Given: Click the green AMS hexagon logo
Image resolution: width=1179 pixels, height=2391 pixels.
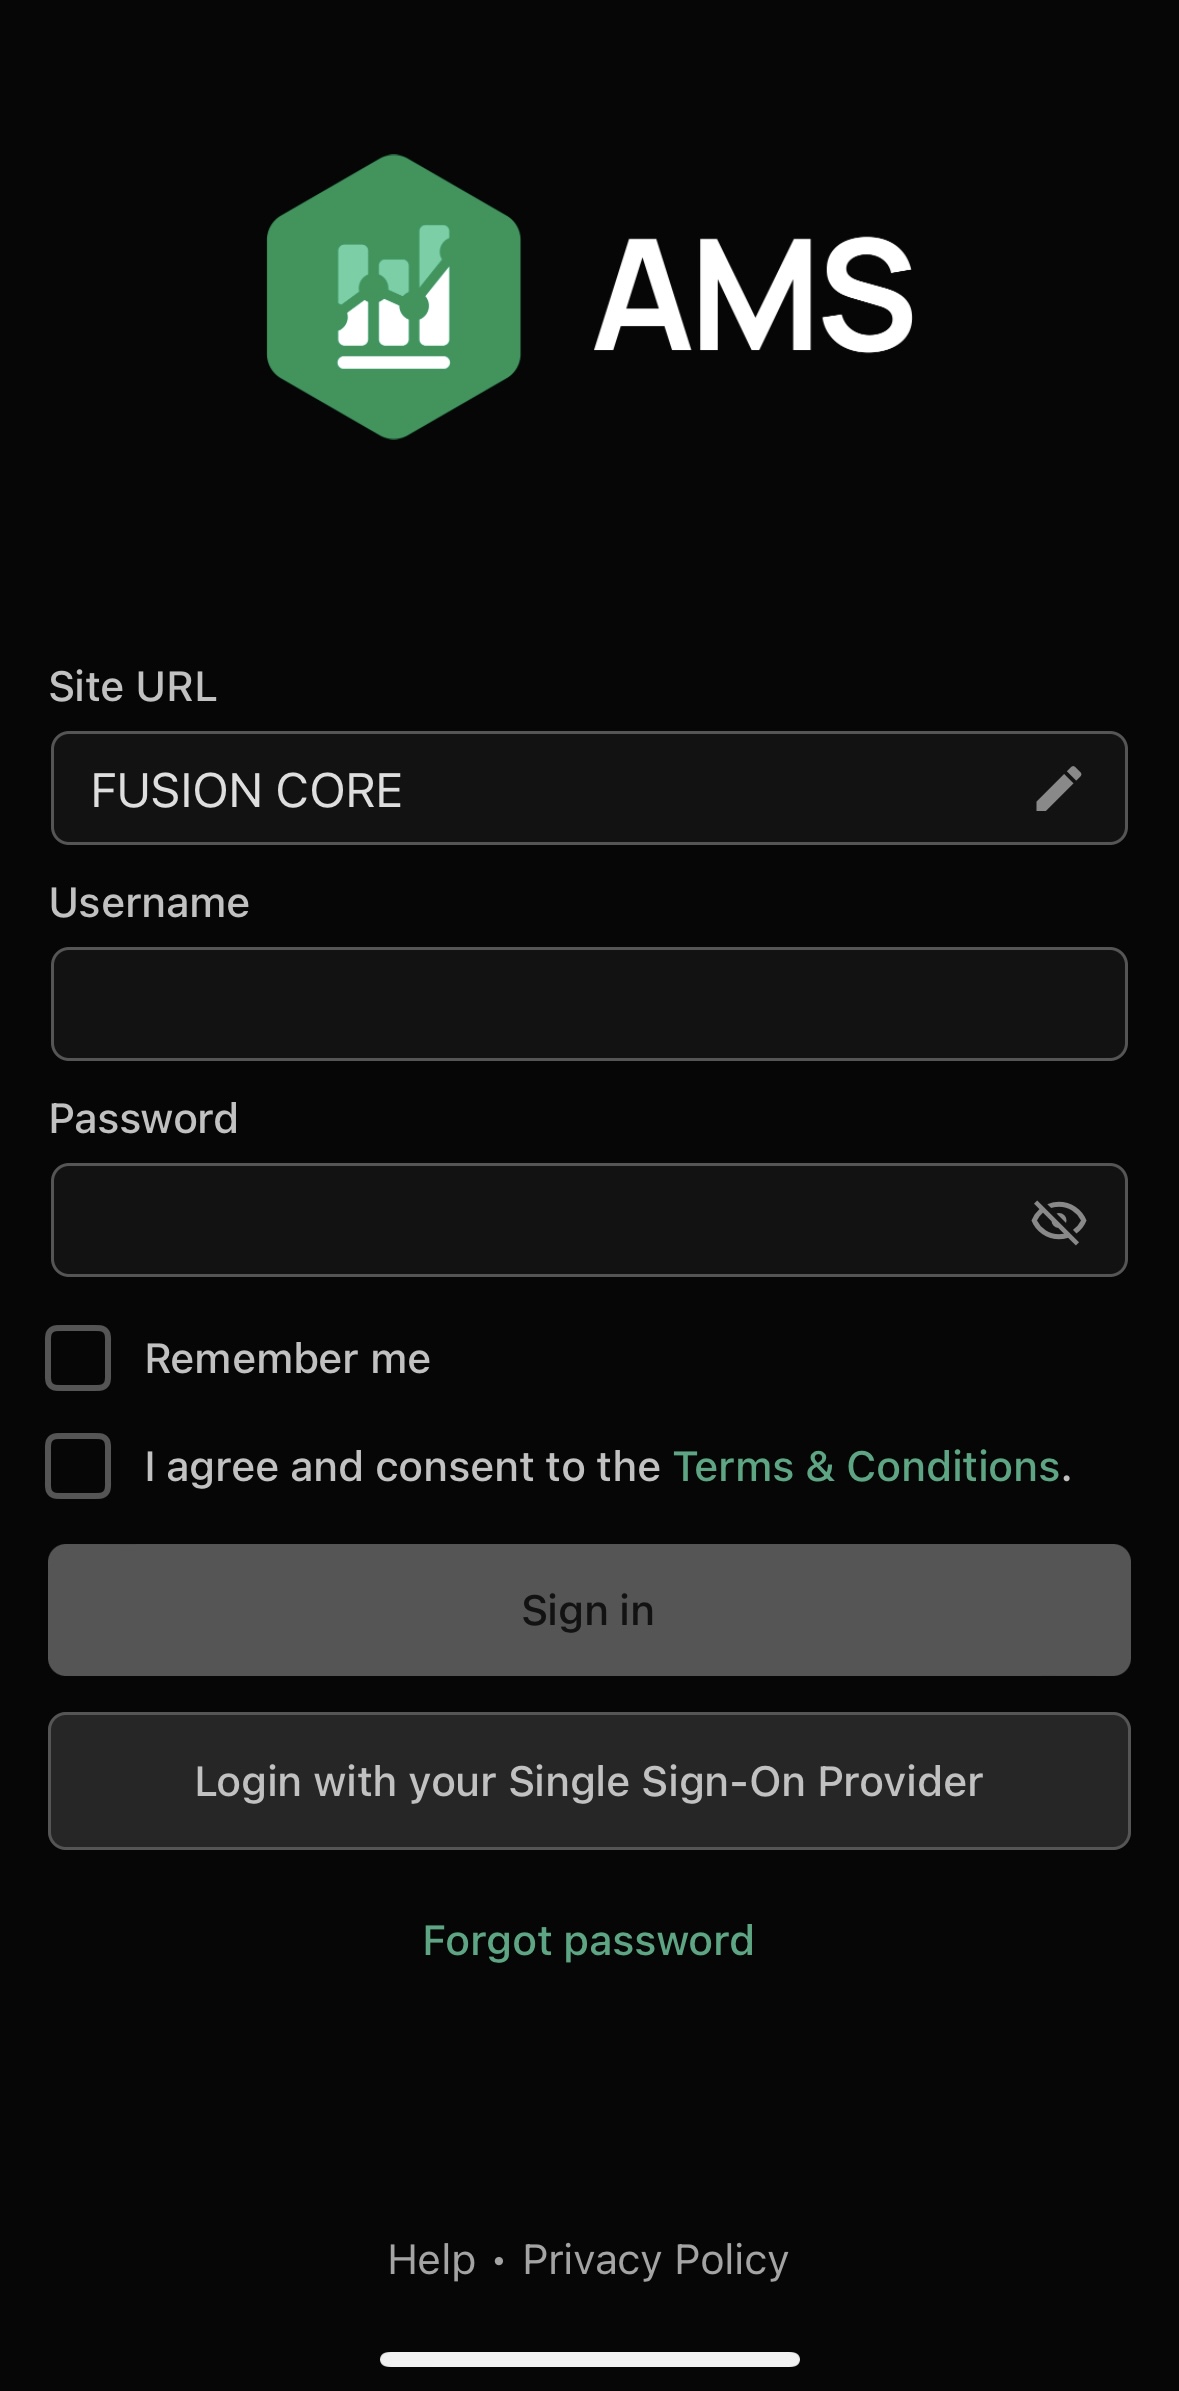Looking at the screenshot, I should (x=393, y=297).
